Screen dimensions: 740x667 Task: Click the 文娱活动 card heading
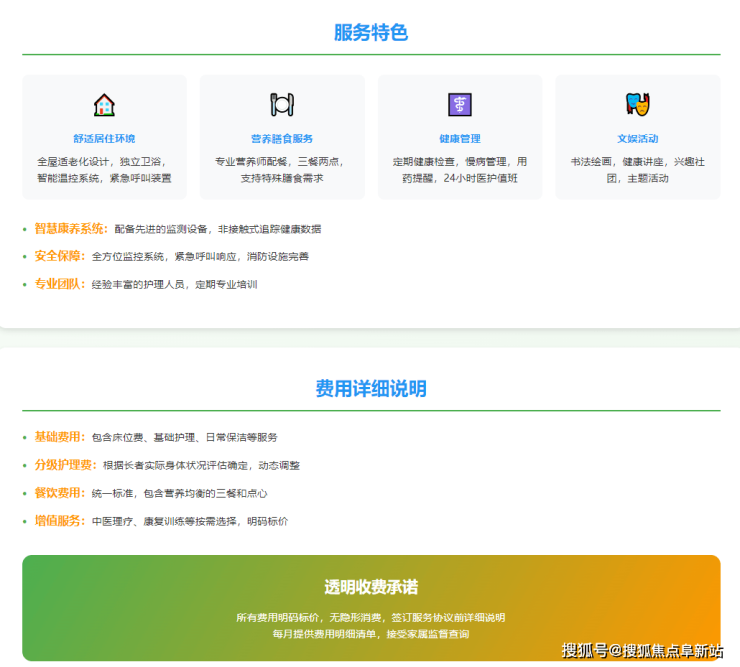637,139
